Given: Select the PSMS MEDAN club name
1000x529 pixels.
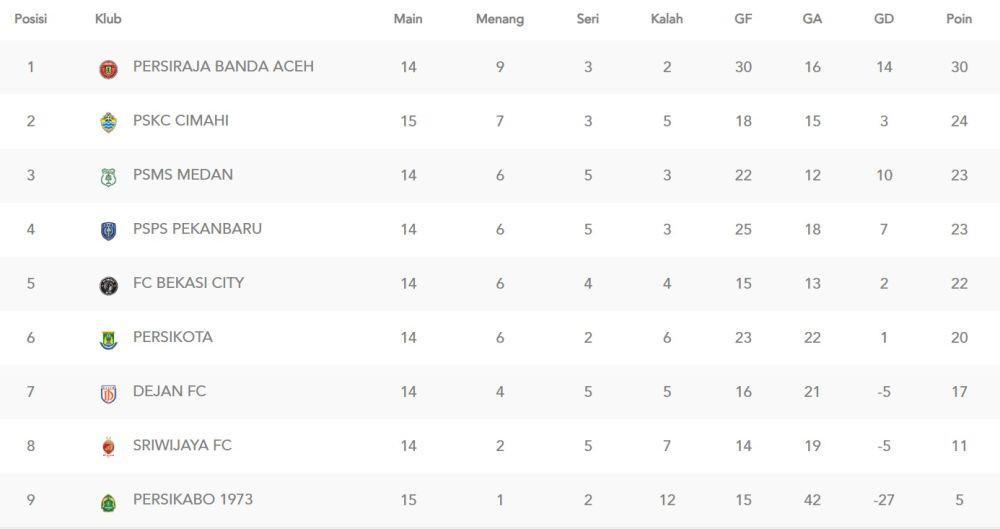Looking at the screenshot, I should pyautogui.click(x=183, y=175).
